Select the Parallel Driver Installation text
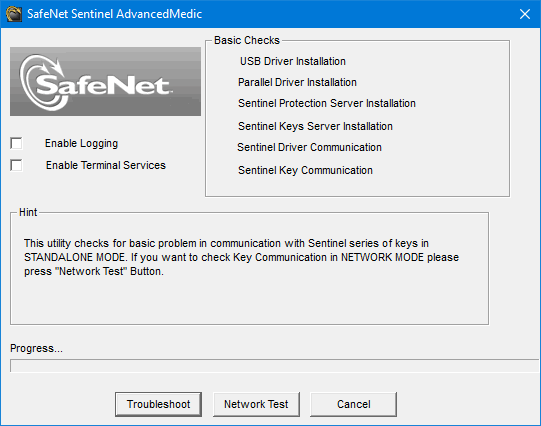Image resolution: width=541 pixels, height=426 pixels. [x=297, y=82]
